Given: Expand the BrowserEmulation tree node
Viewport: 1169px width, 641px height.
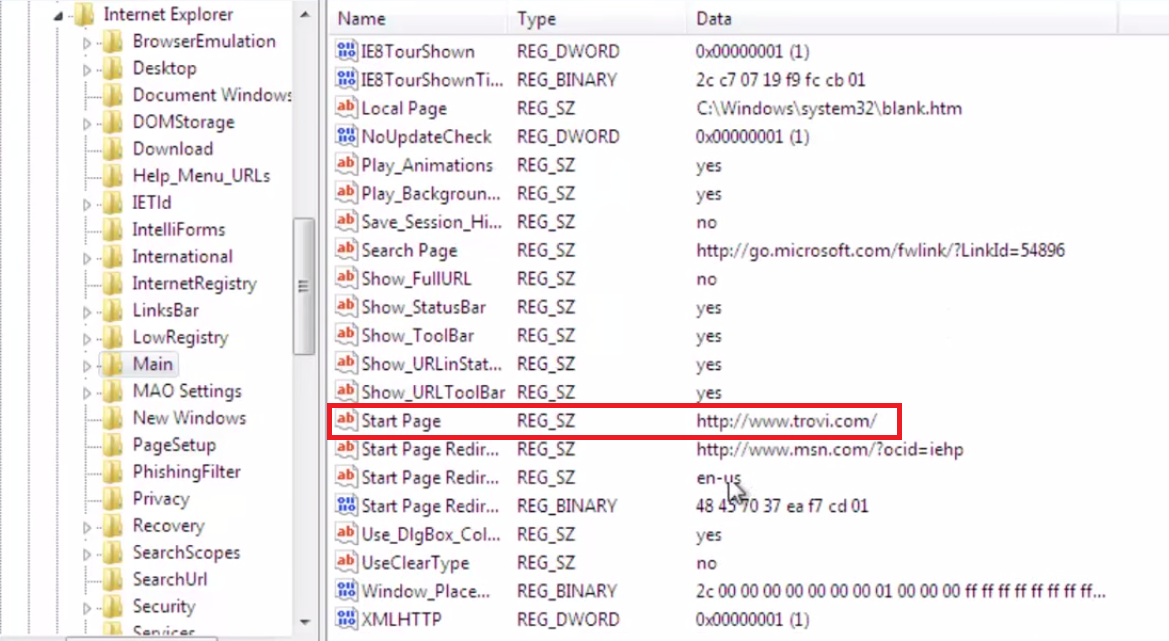Looking at the screenshot, I should pos(88,43).
